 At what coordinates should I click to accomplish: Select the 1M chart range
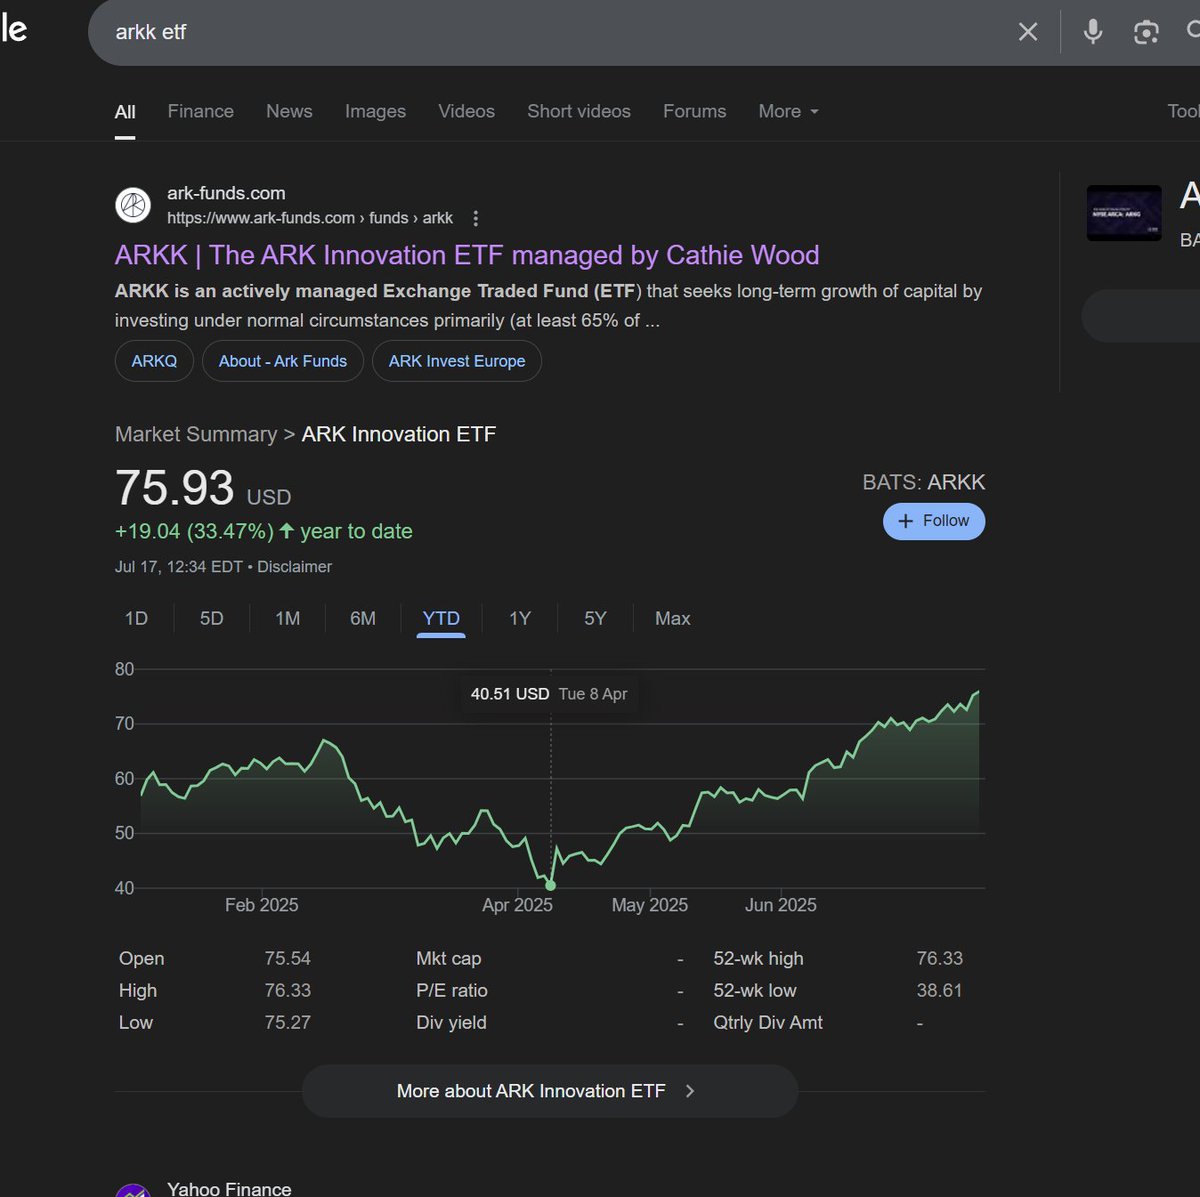[x=288, y=619]
